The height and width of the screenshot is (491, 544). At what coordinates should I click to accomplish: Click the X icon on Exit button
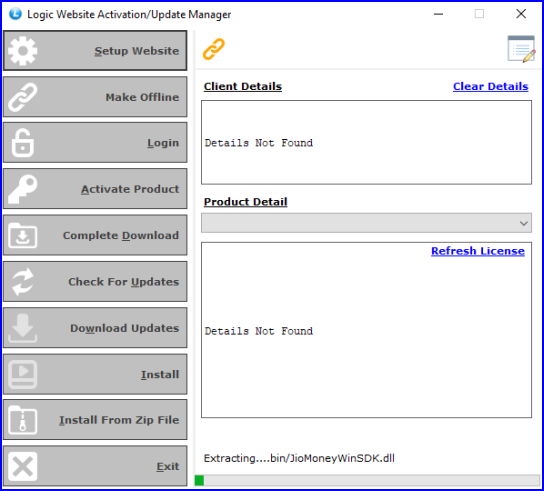tap(23, 466)
